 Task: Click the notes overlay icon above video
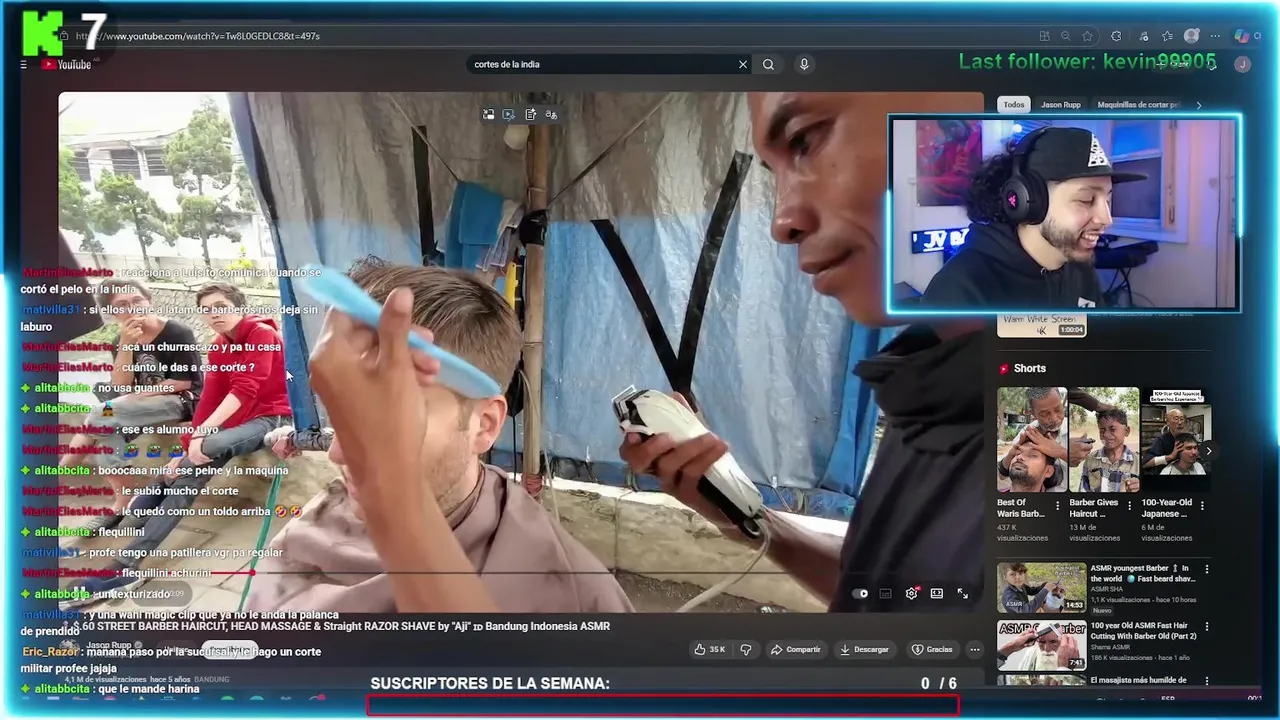pos(530,115)
